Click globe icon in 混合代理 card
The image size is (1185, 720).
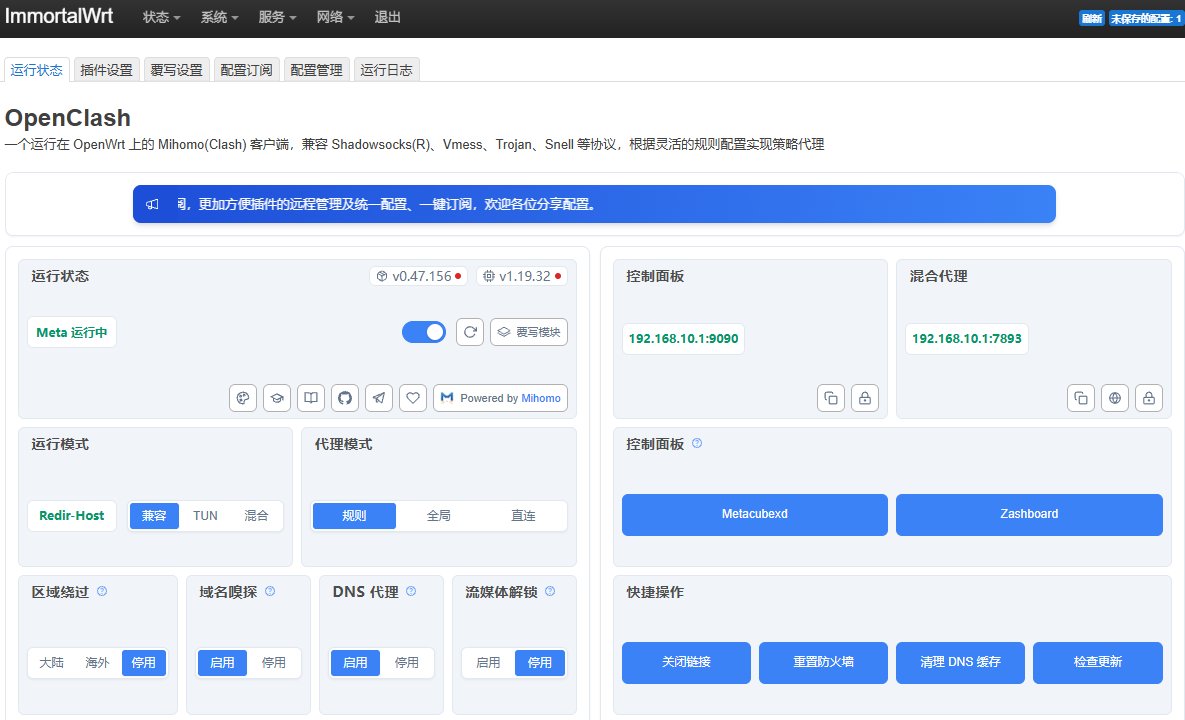coord(1115,398)
